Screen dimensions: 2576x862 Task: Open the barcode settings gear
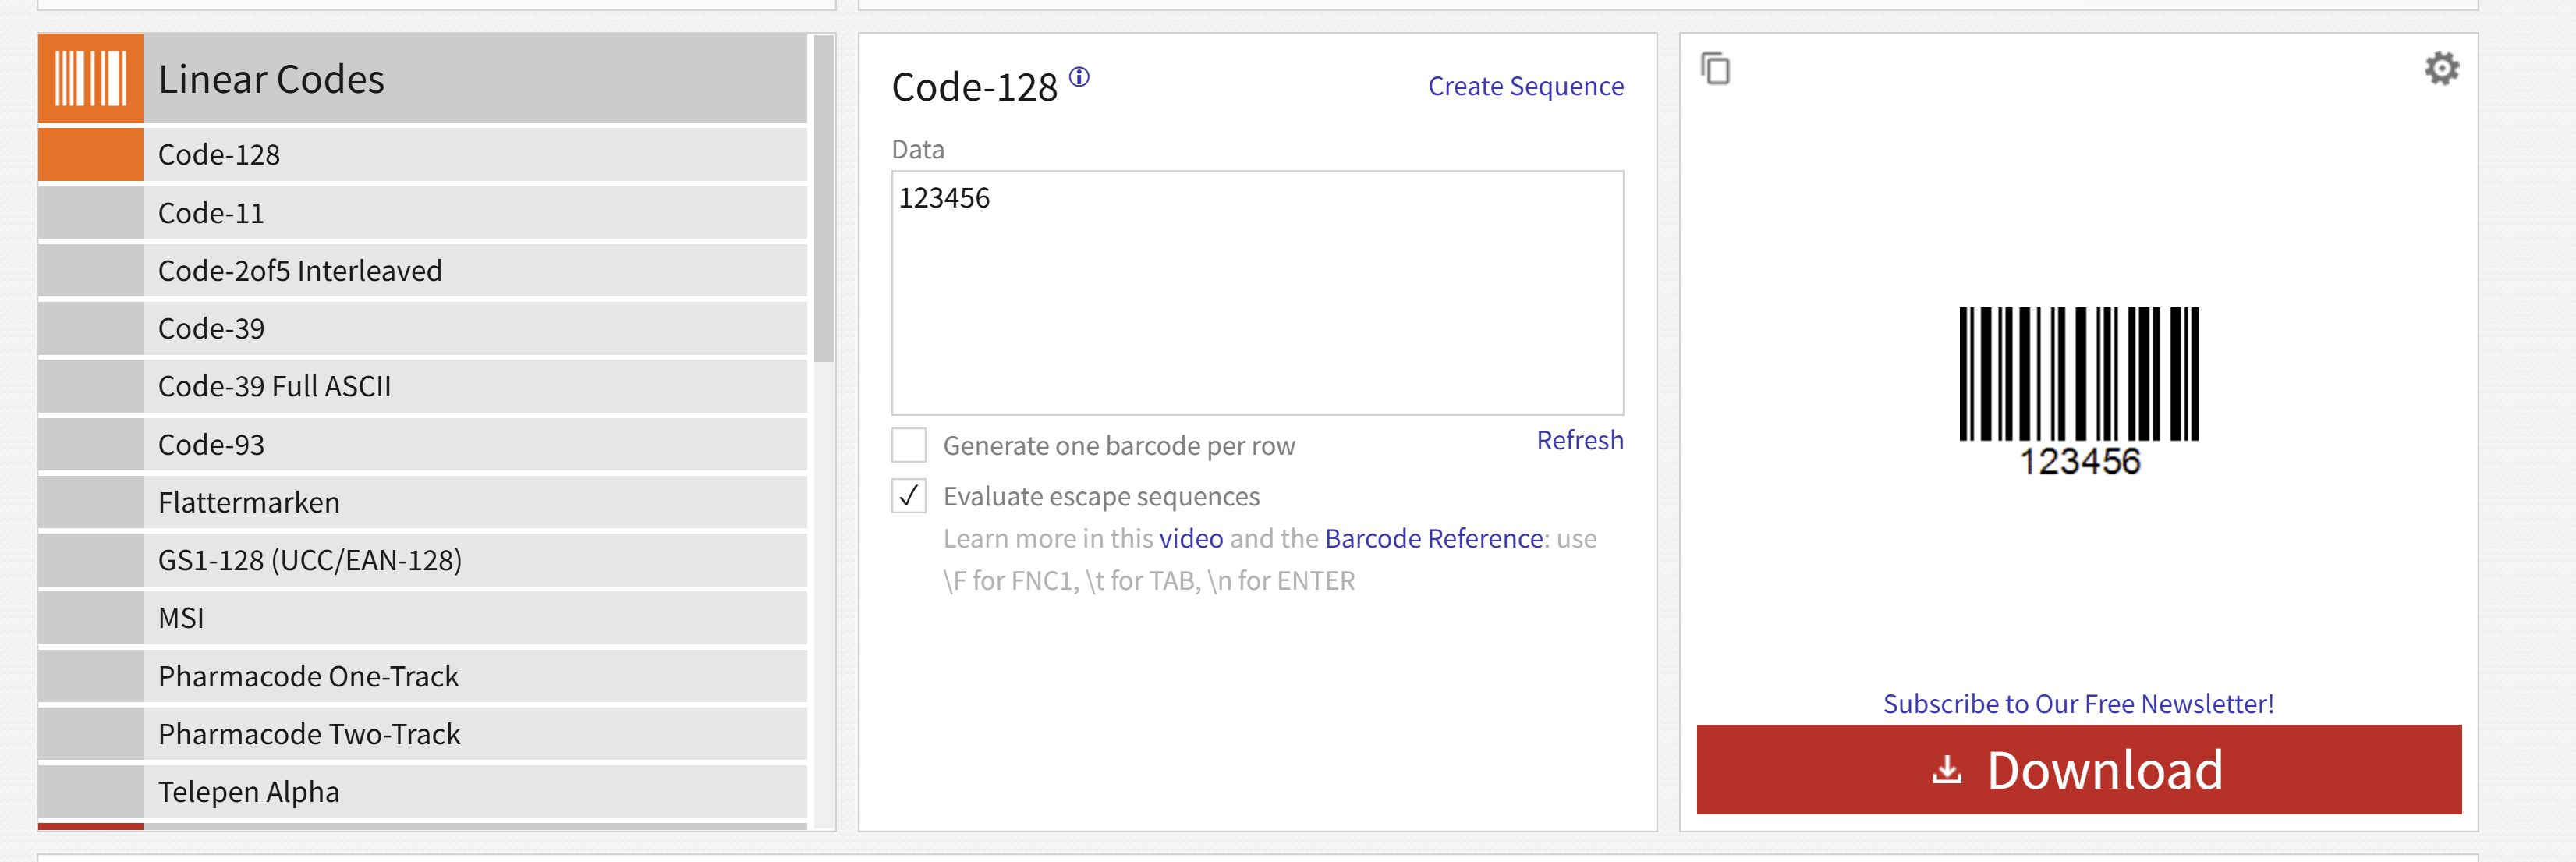(x=2440, y=69)
